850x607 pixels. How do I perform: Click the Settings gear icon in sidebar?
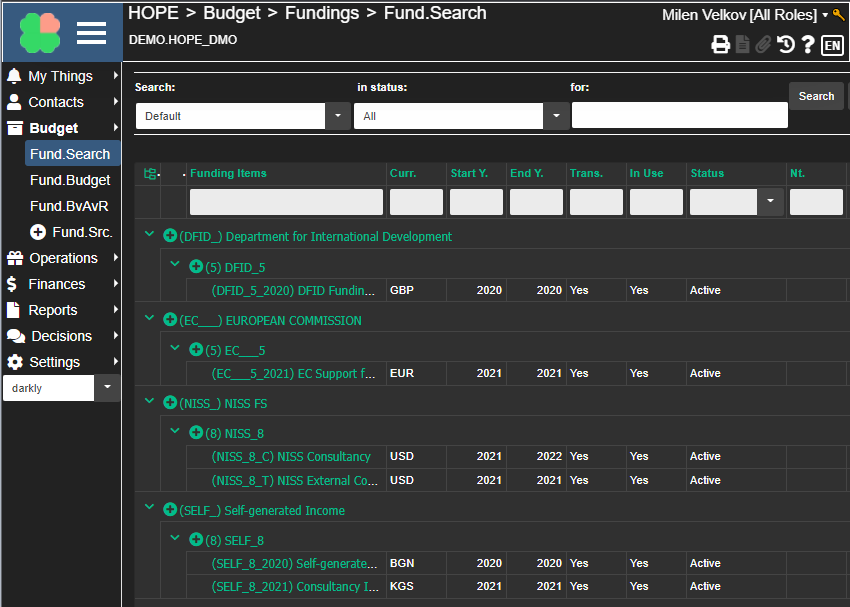tap(13, 361)
